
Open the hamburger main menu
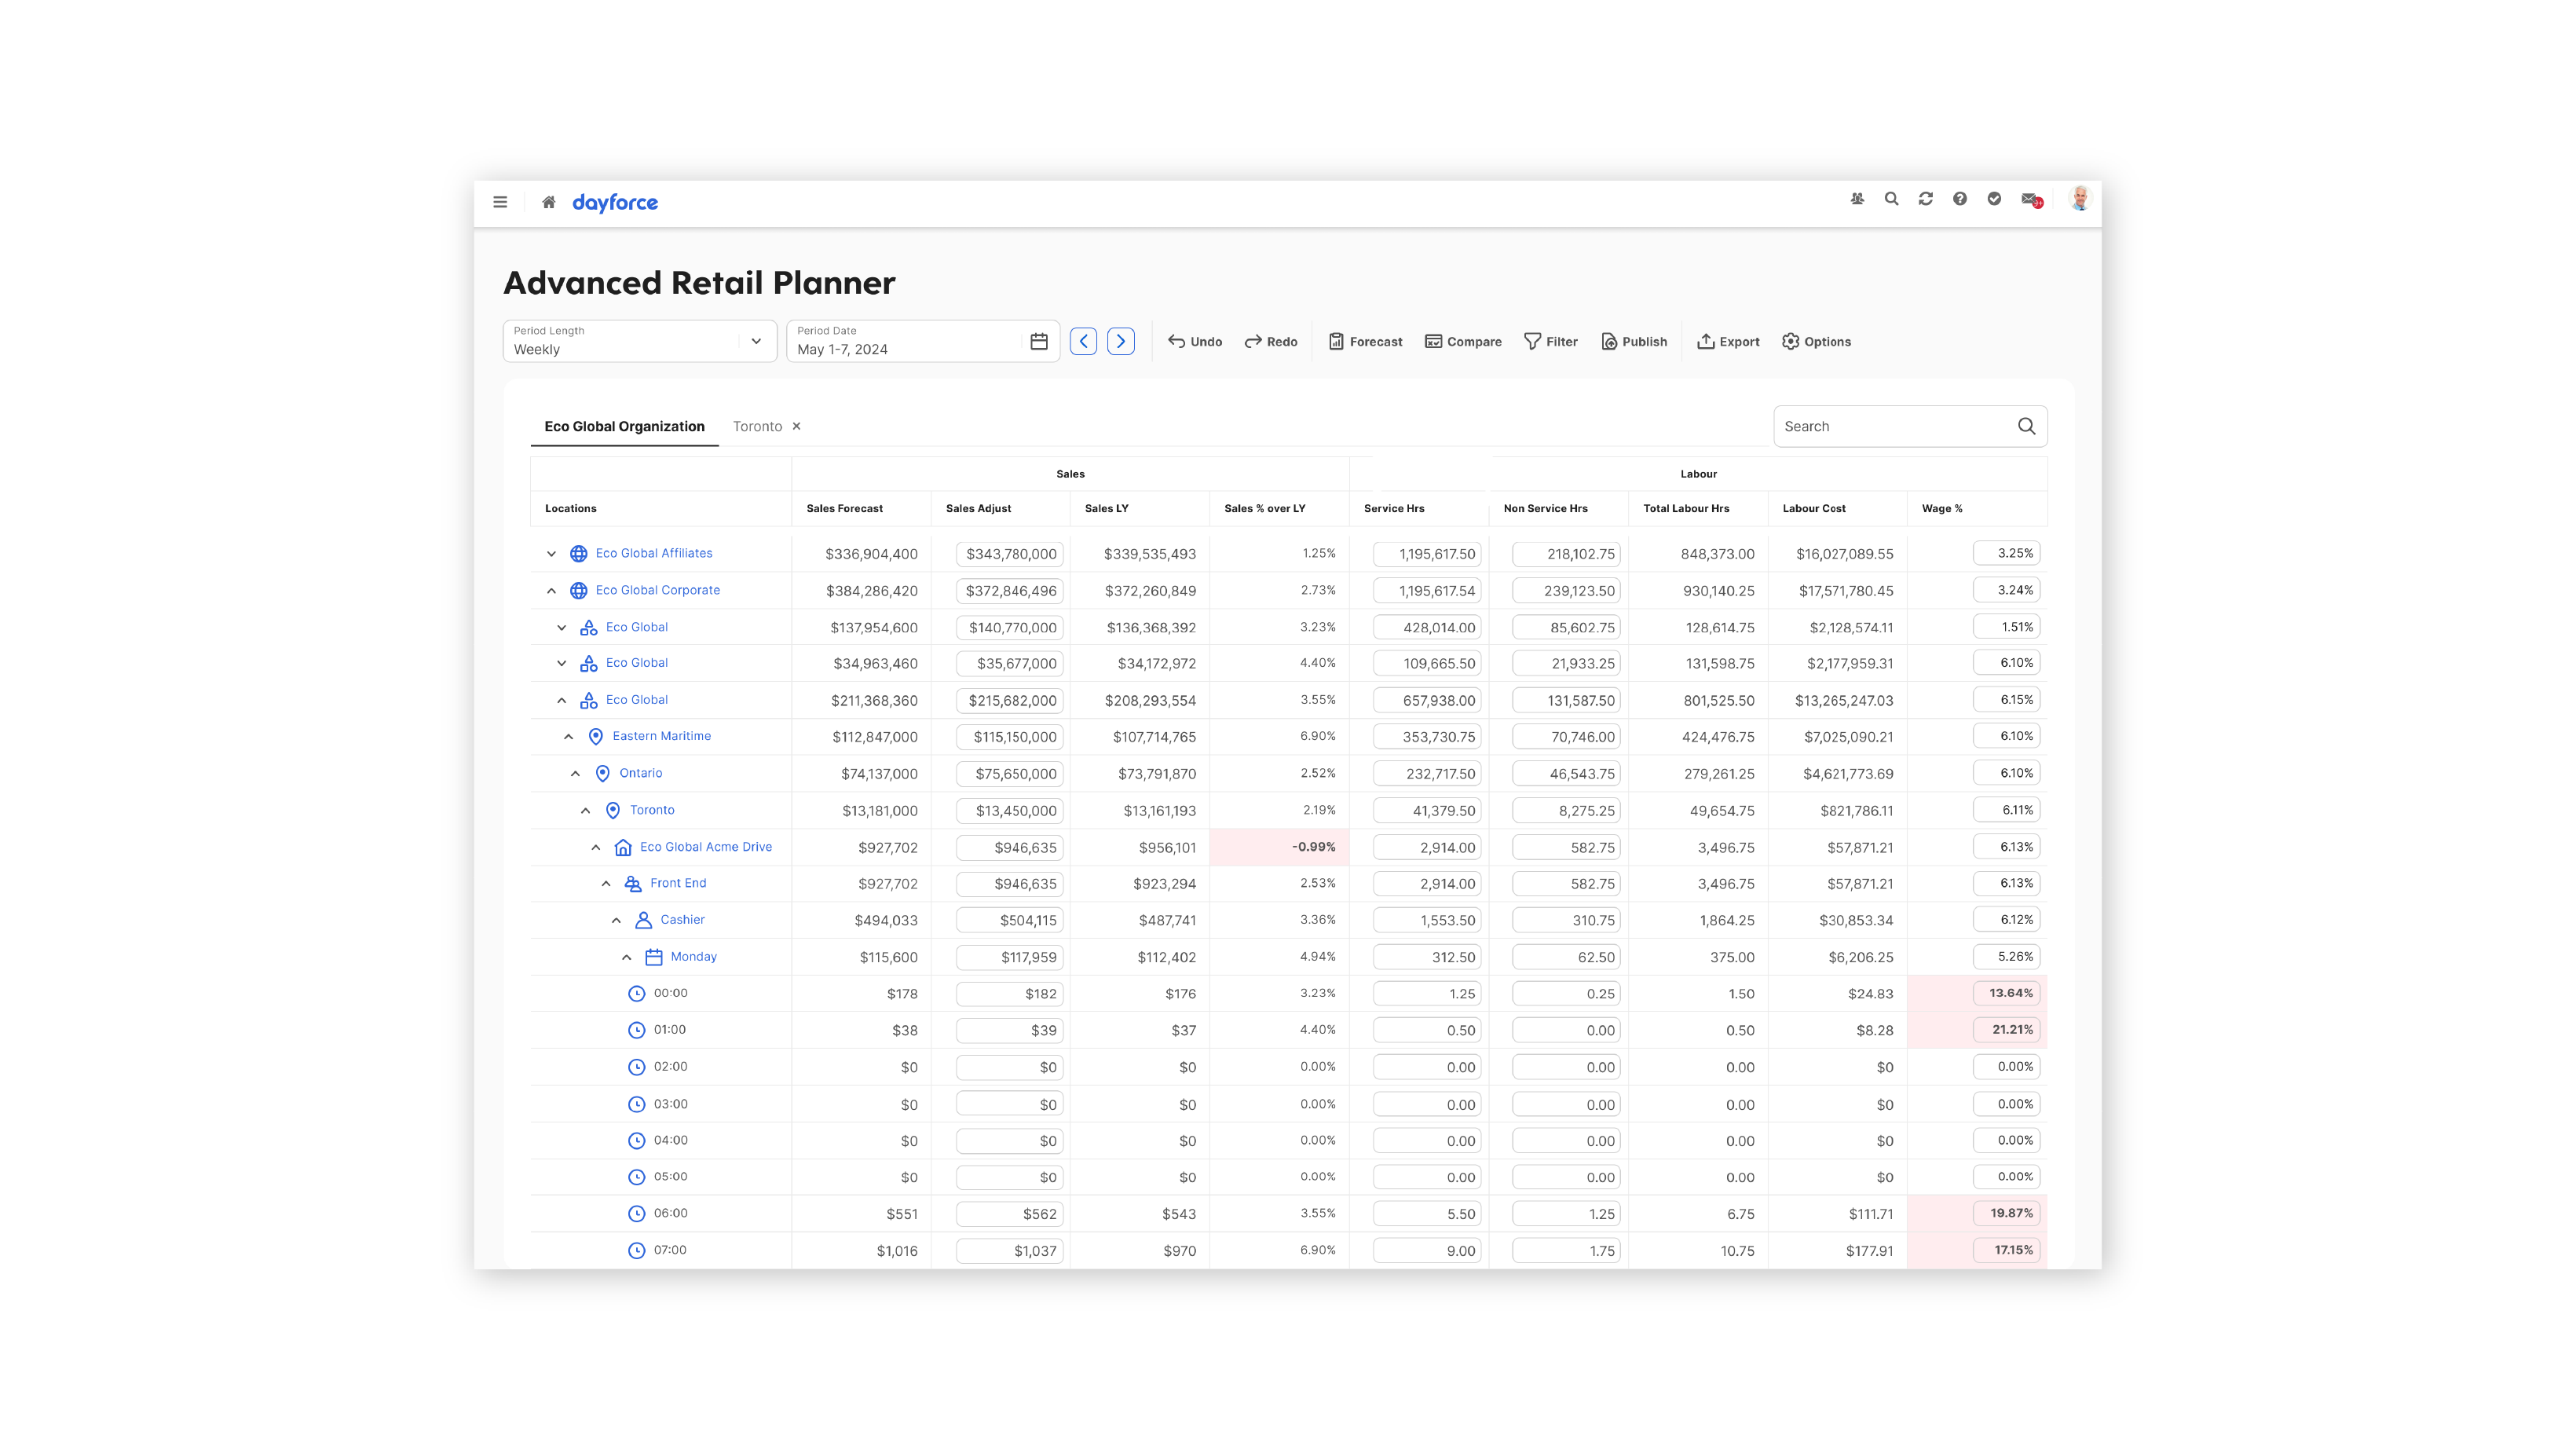click(x=500, y=202)
